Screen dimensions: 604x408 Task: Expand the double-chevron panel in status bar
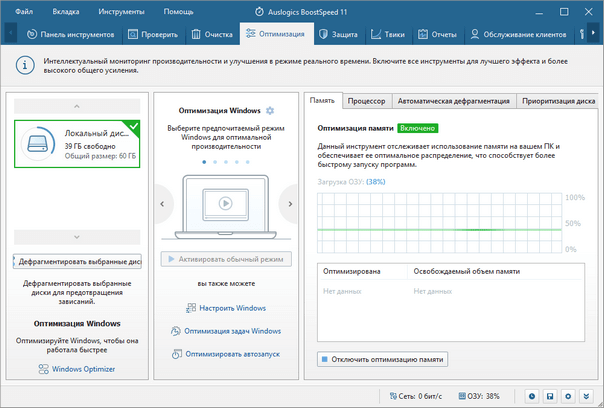[587, 396]
